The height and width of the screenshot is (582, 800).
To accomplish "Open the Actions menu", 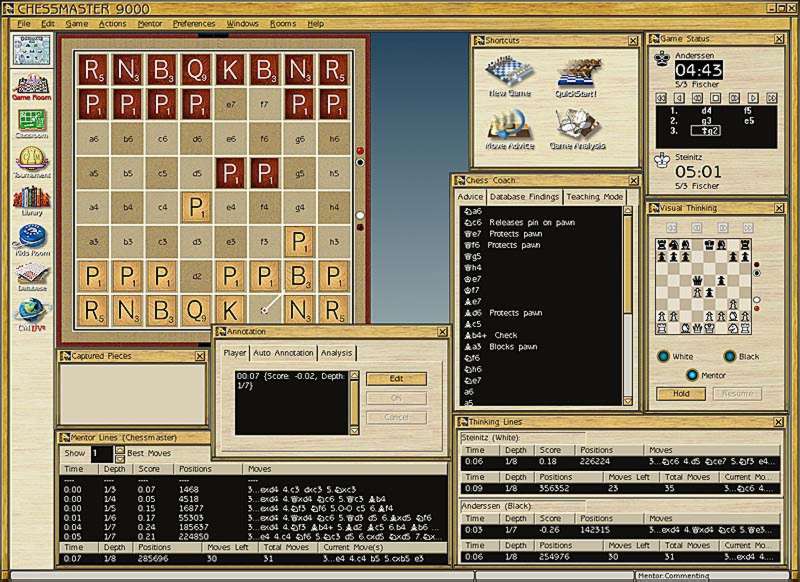I will pyautogui.click(x=112, y=23).
